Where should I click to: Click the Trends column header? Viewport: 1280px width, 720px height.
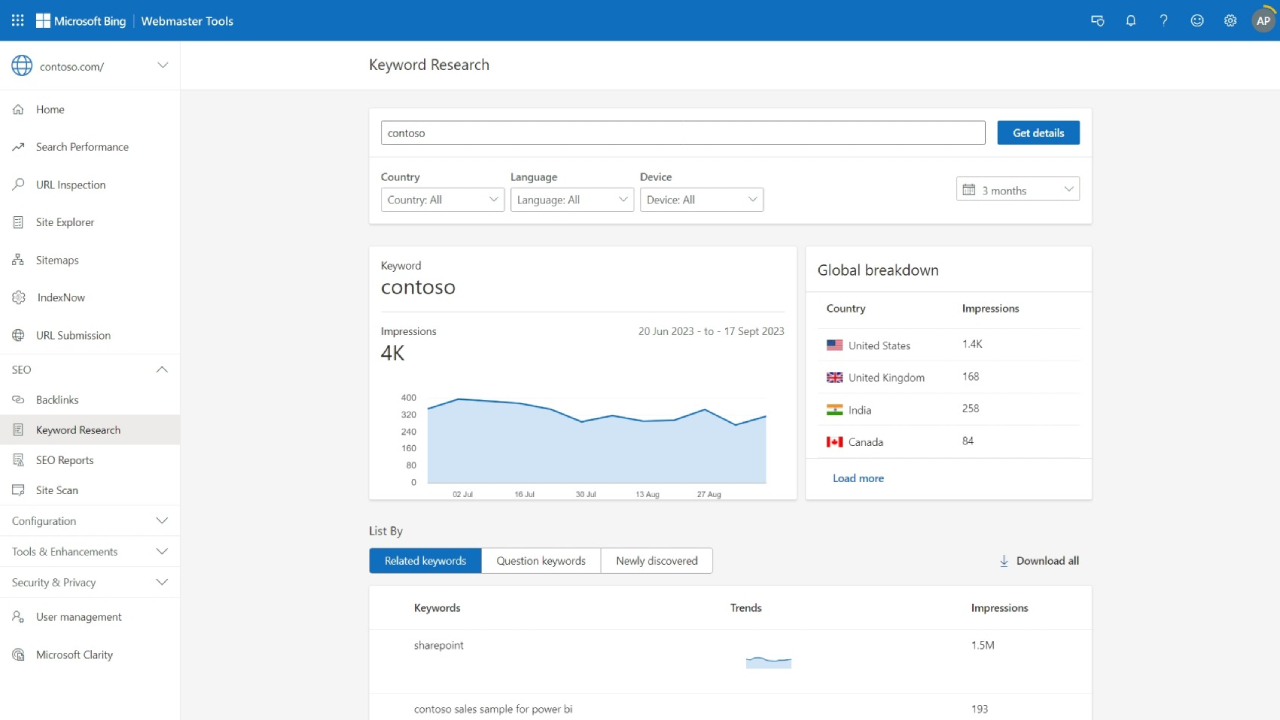click(746, 608)
